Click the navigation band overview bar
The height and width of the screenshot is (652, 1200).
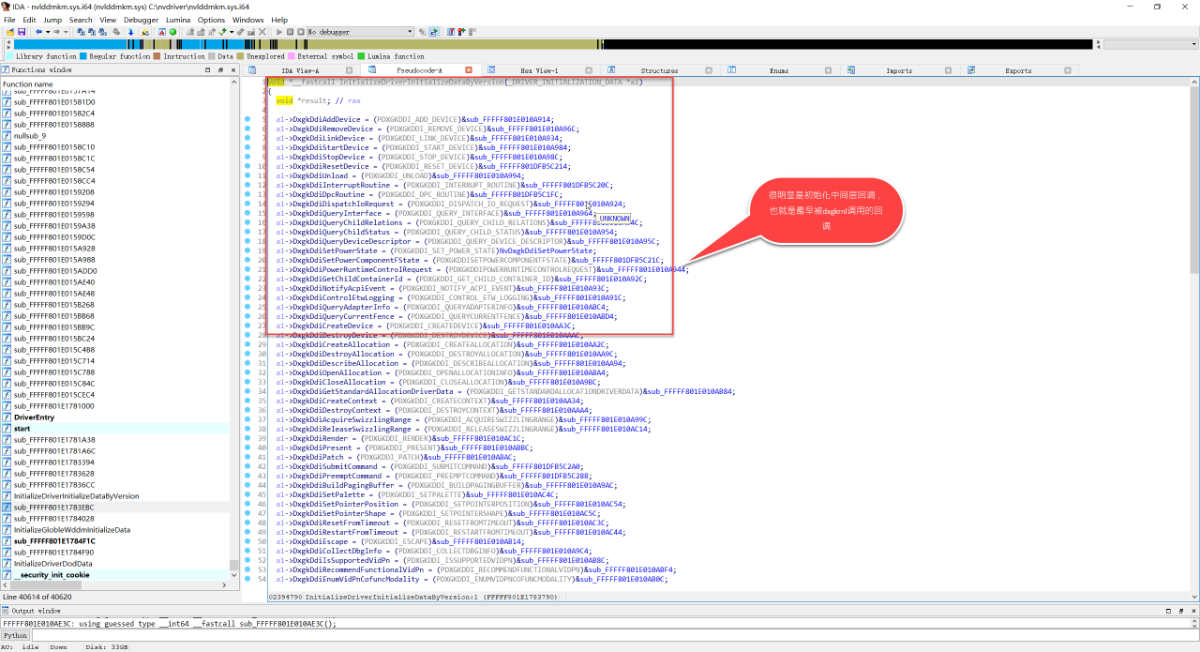tap(552, 44)
